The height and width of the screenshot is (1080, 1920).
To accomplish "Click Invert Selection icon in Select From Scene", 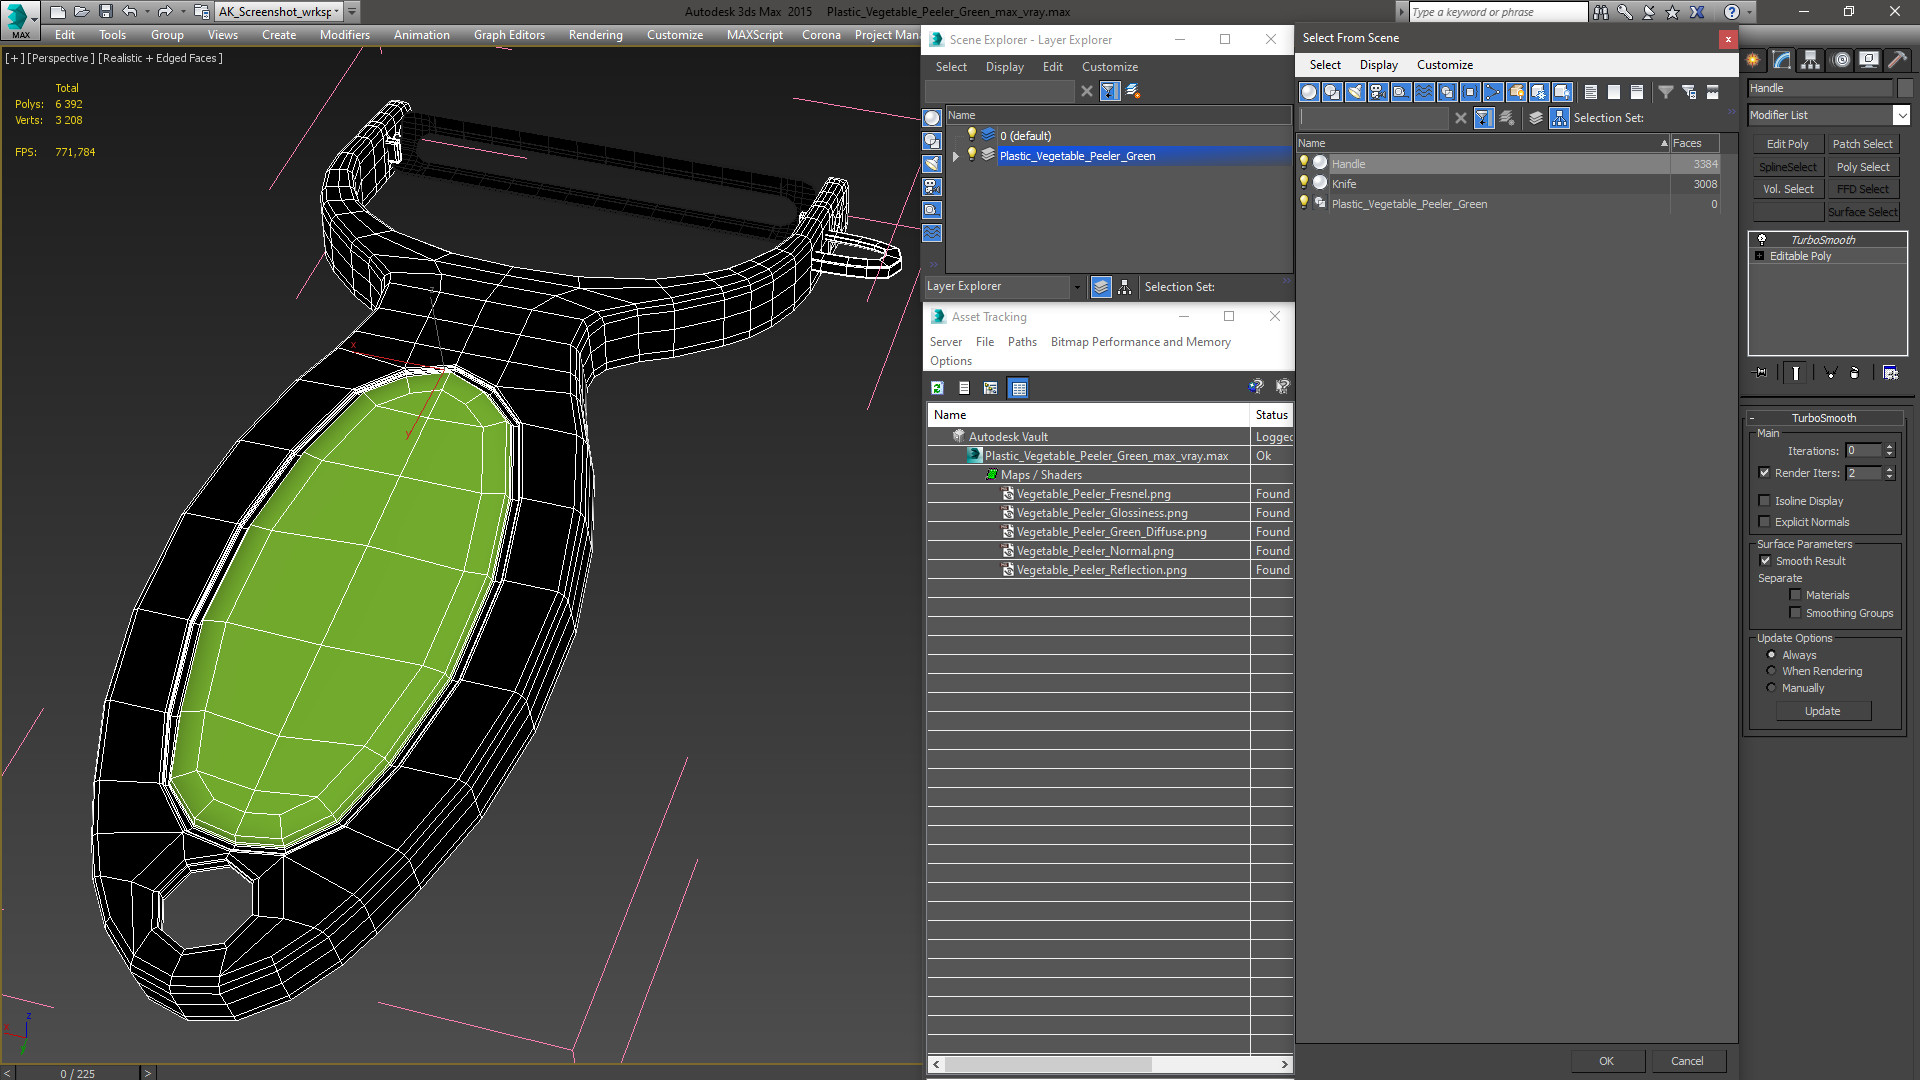I will click(1637, 92).
